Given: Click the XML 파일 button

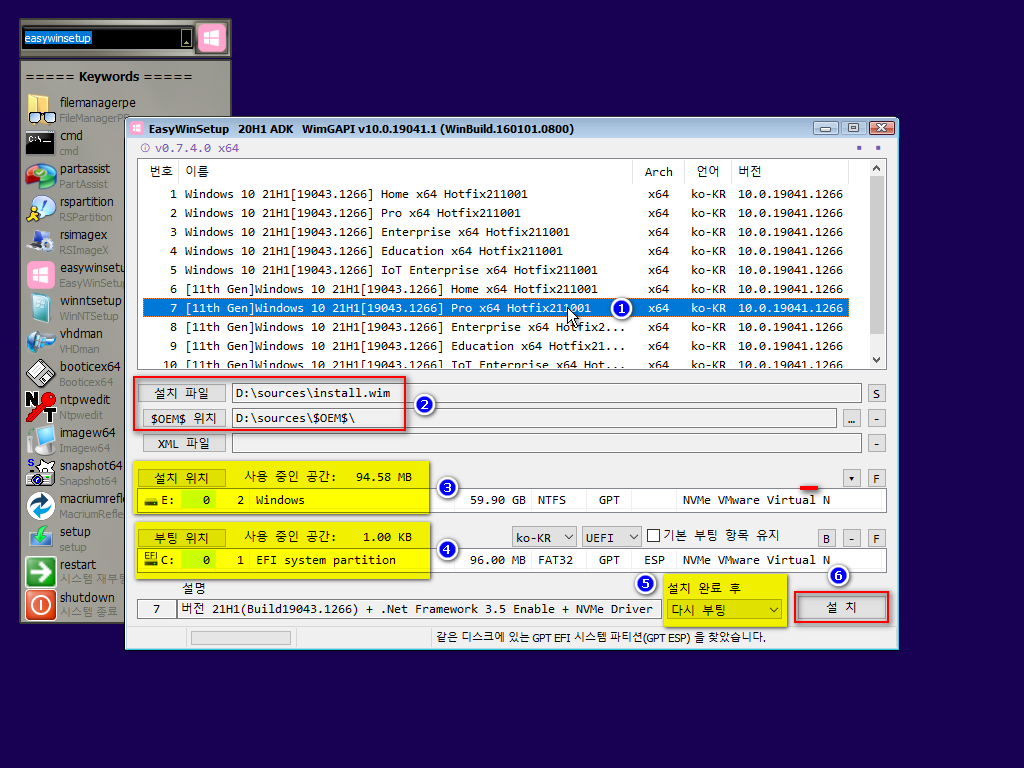Looking at the screenshot, I should 184,443.
